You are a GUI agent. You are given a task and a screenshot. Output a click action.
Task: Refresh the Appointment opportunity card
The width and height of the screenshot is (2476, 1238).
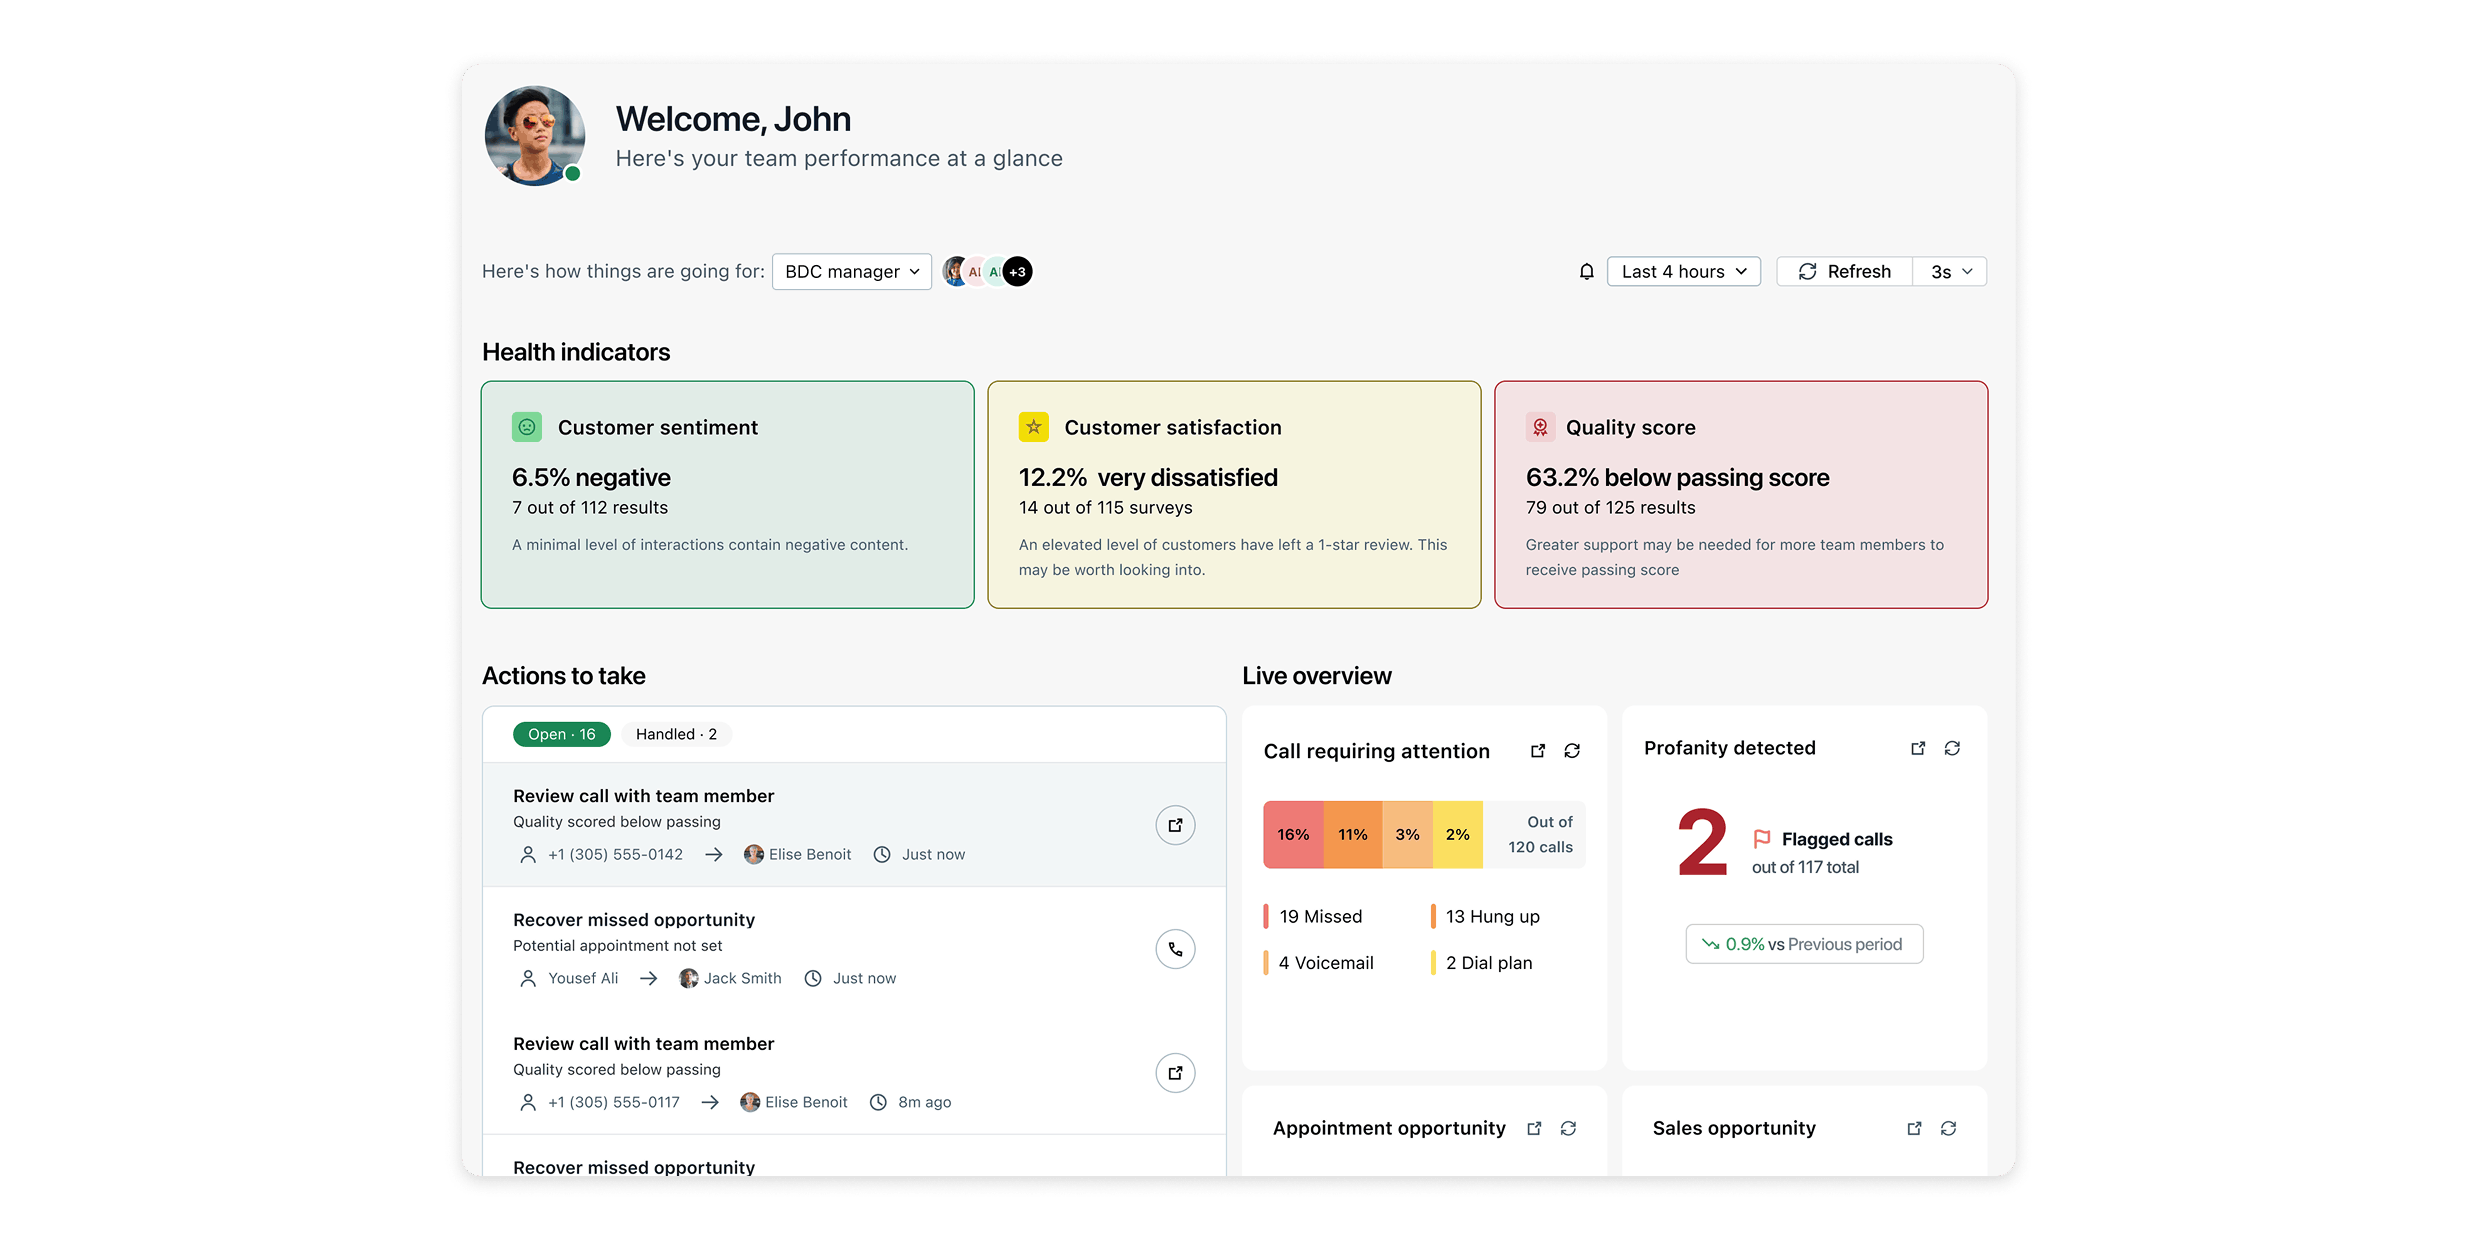coord(1568,1128)
